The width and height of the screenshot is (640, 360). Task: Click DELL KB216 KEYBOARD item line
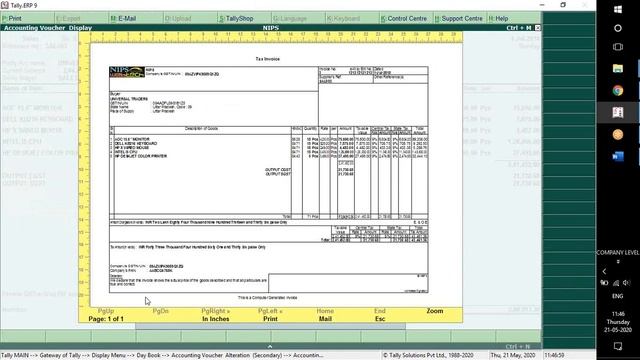(x=136, y=144)
